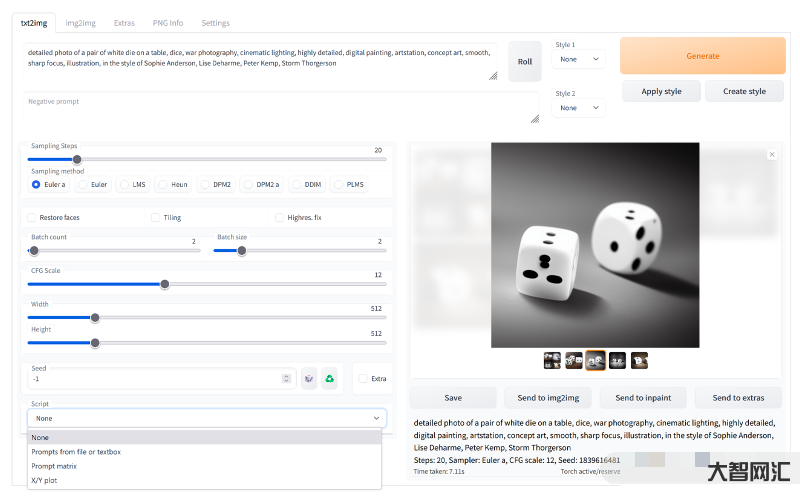Viewport: 800px width, 500px height.
Task: Choose X/Y plot from Script list
Action: pyautogui.click(x=44, y=480)
